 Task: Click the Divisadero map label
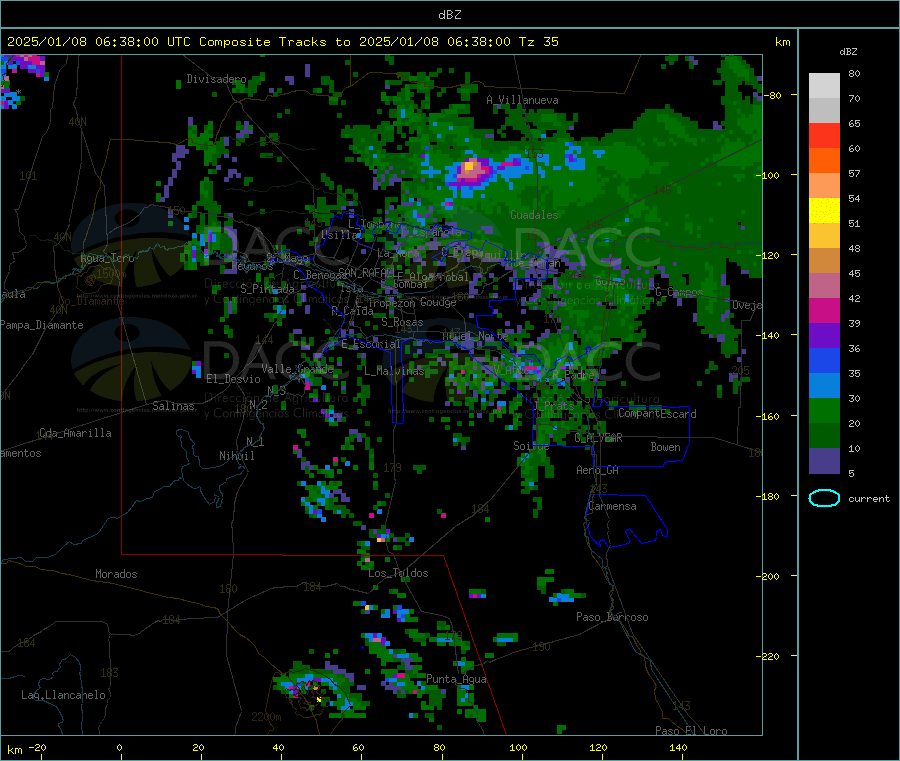point(216,79)
